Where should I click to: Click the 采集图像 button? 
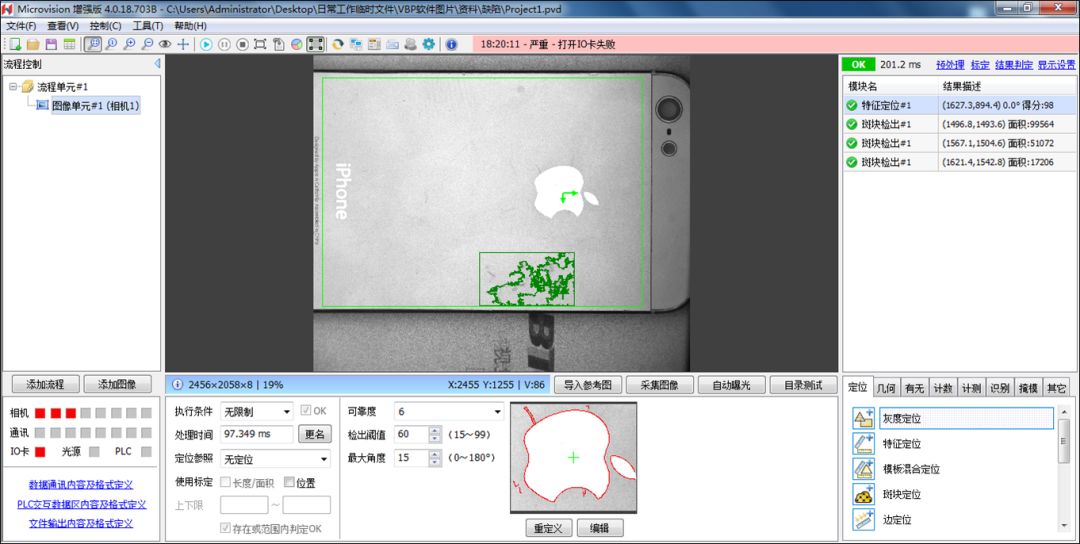coord(659,385)
